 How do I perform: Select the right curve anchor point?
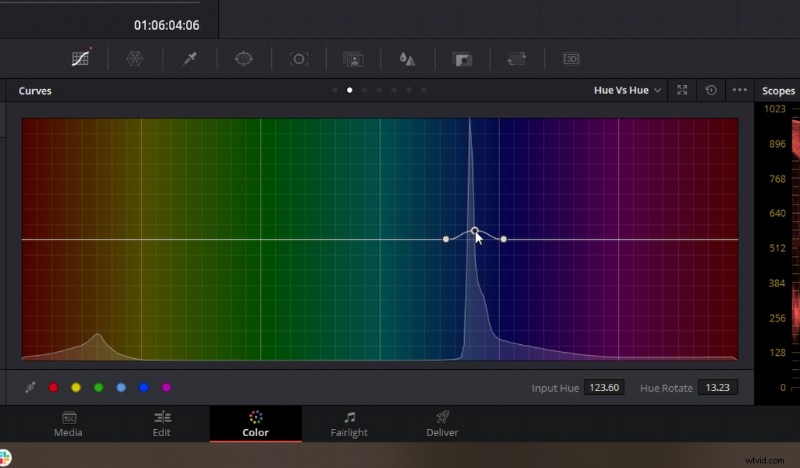point(504,239)
